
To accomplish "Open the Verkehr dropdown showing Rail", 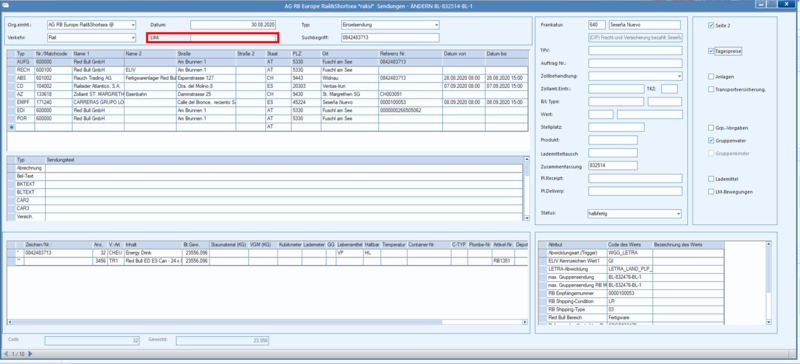I will (133, 38).
